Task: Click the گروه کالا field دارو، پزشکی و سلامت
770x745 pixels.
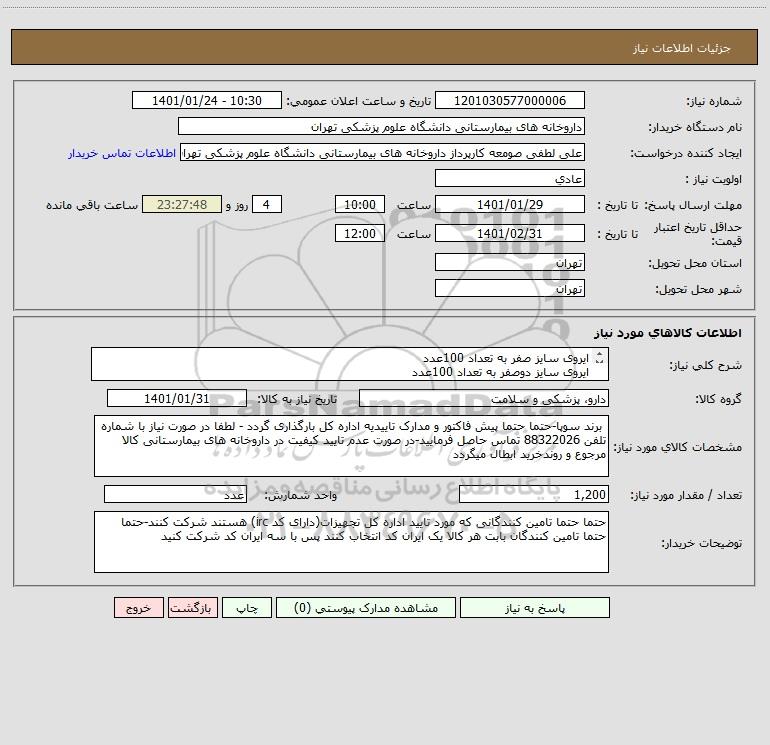Action: click(484, 398)
